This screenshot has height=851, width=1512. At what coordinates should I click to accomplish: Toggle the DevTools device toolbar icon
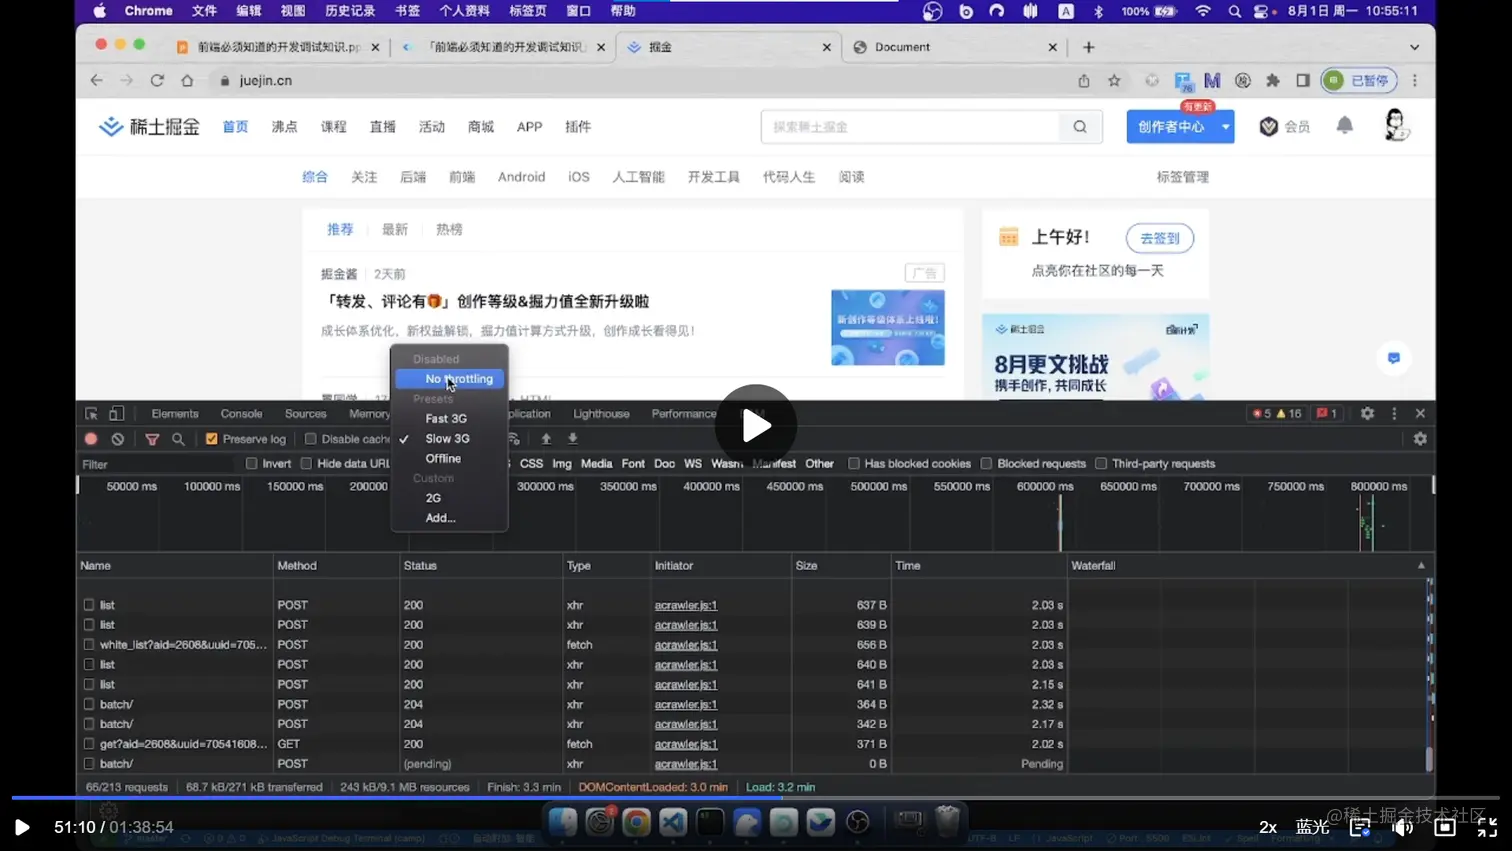coord(117,414)
